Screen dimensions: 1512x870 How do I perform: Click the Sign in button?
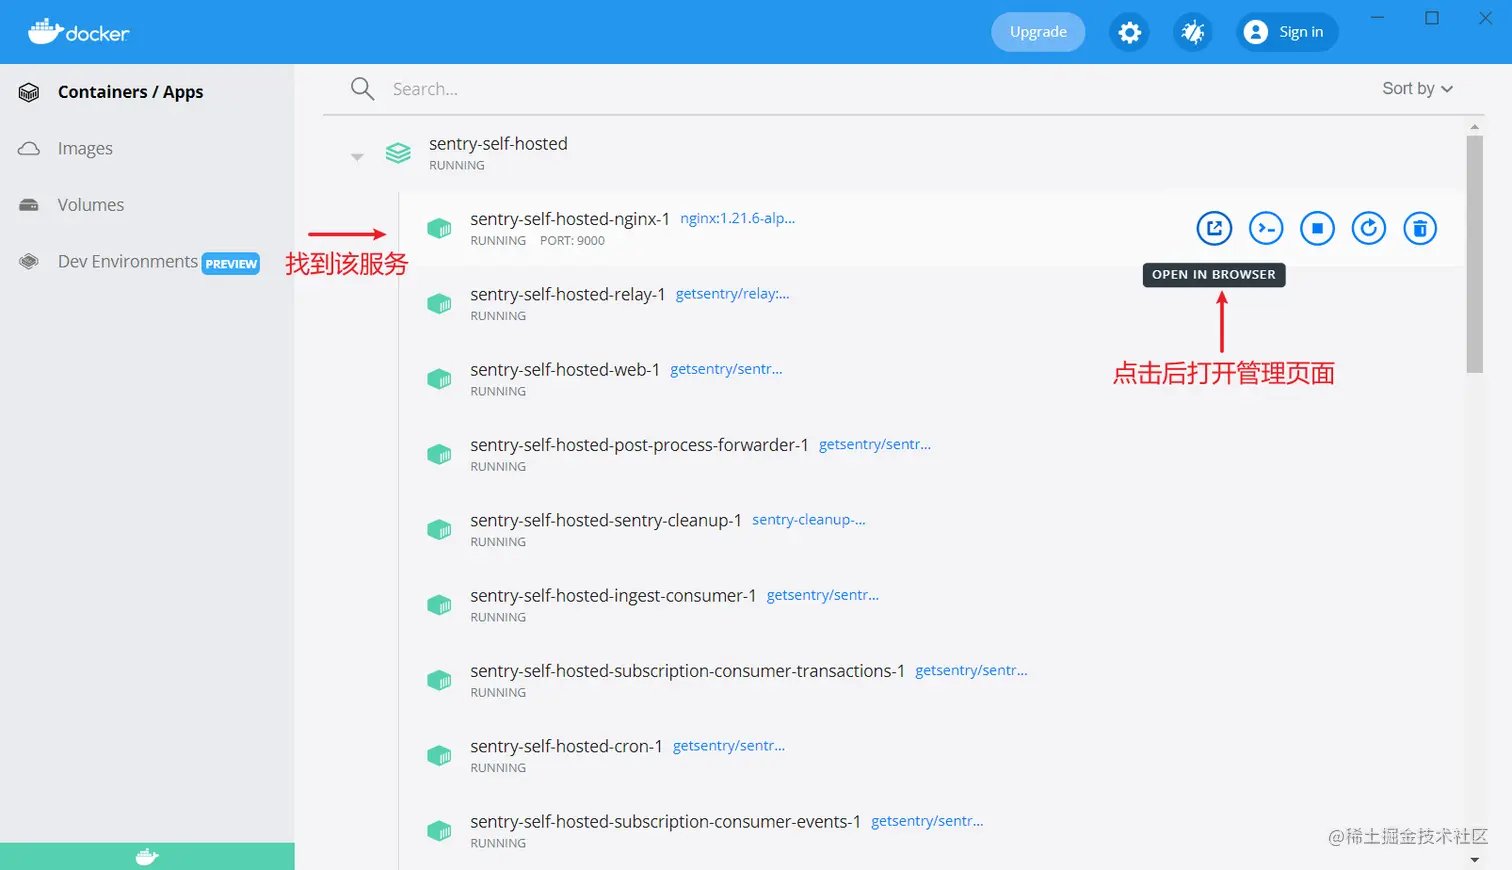click(1287, 32)
